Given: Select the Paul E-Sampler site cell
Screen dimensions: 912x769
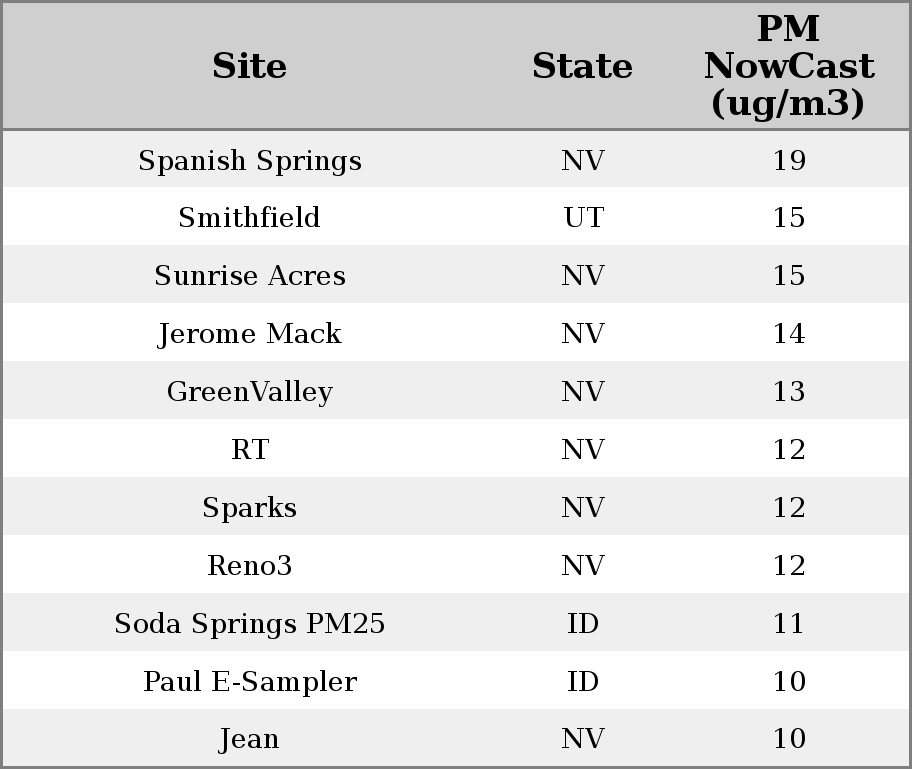Looking at the screenshot, I should click(250, 682).
